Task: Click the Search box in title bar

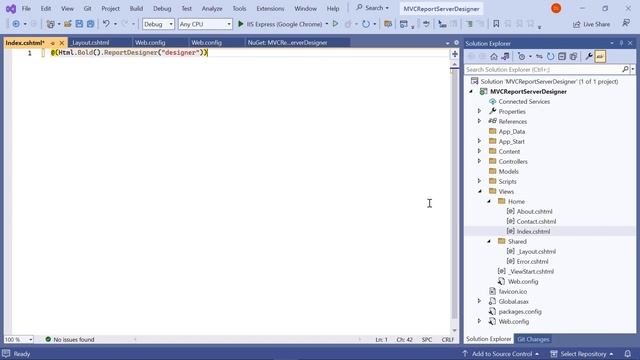Action: (372, 8)
